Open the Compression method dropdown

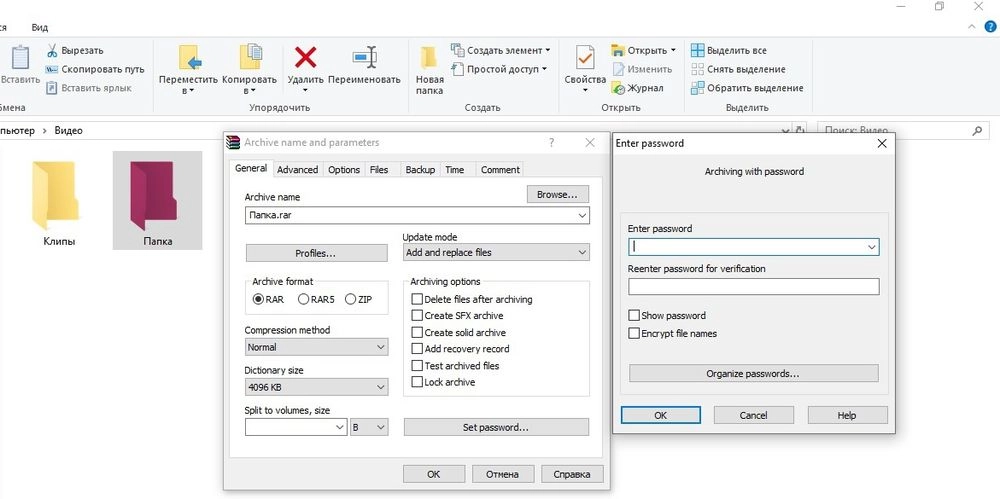click(x=316, y=347)
